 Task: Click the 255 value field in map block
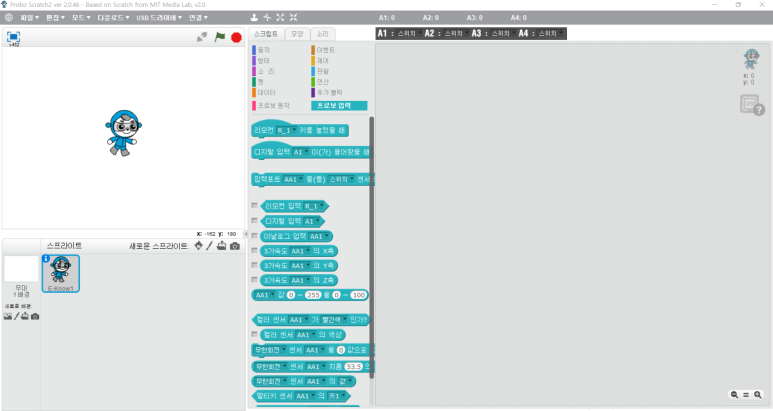click(x=313, y=295)
